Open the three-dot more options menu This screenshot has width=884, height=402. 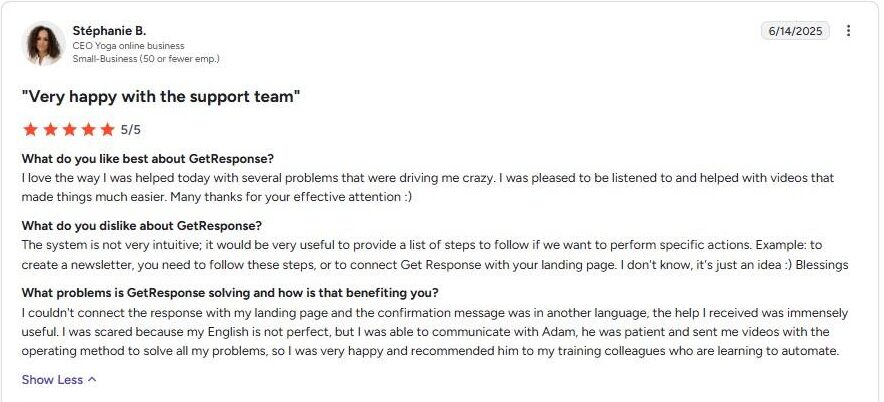pos(849,31)
